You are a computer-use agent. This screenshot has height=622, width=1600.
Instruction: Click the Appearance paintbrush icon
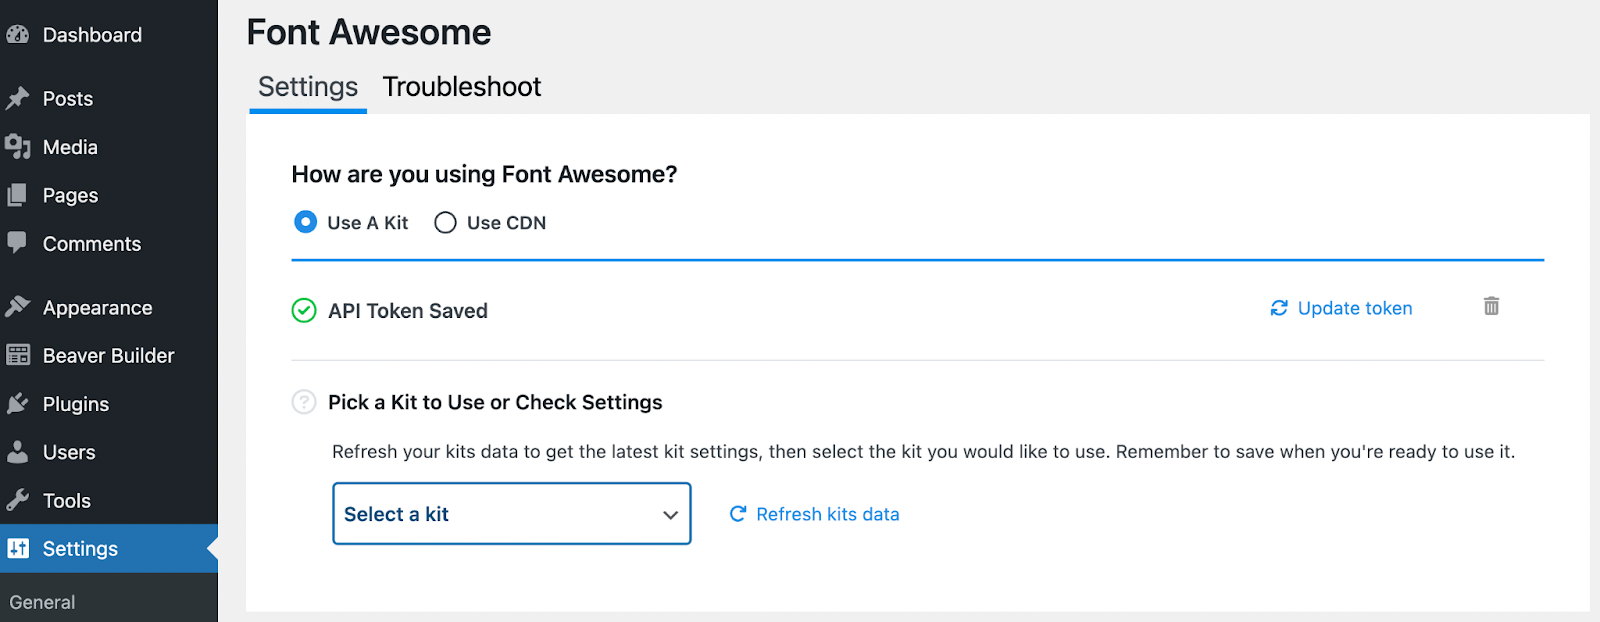point(17,307)
